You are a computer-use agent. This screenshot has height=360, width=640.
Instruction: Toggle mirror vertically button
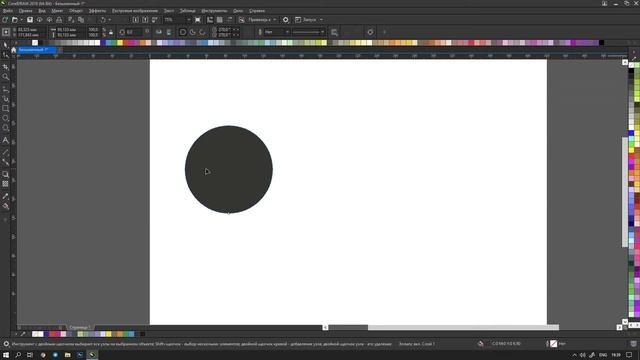169,32
